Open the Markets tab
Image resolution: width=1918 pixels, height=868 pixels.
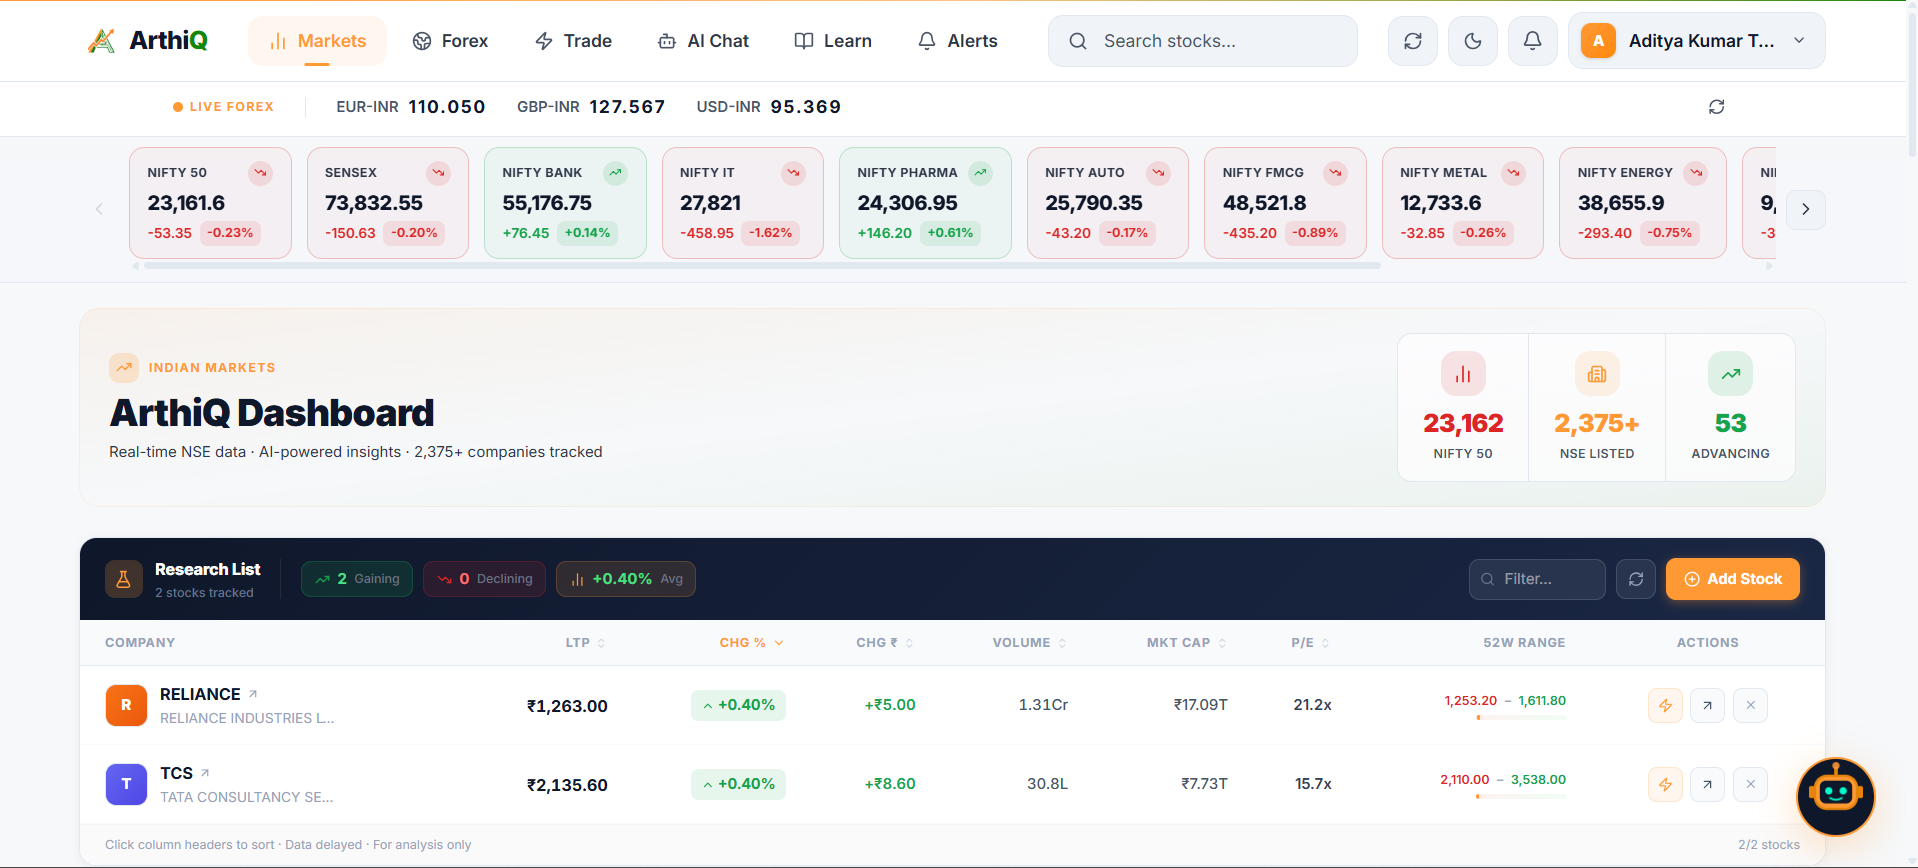[317, 41]
